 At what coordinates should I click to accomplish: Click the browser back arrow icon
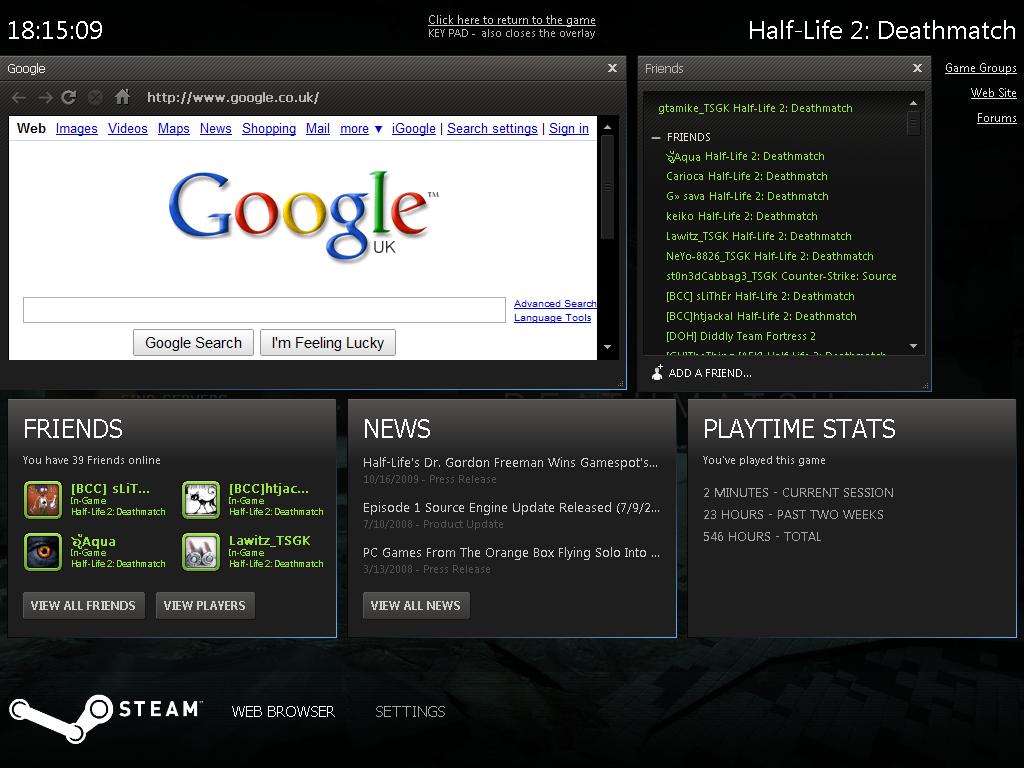(19, 97)
